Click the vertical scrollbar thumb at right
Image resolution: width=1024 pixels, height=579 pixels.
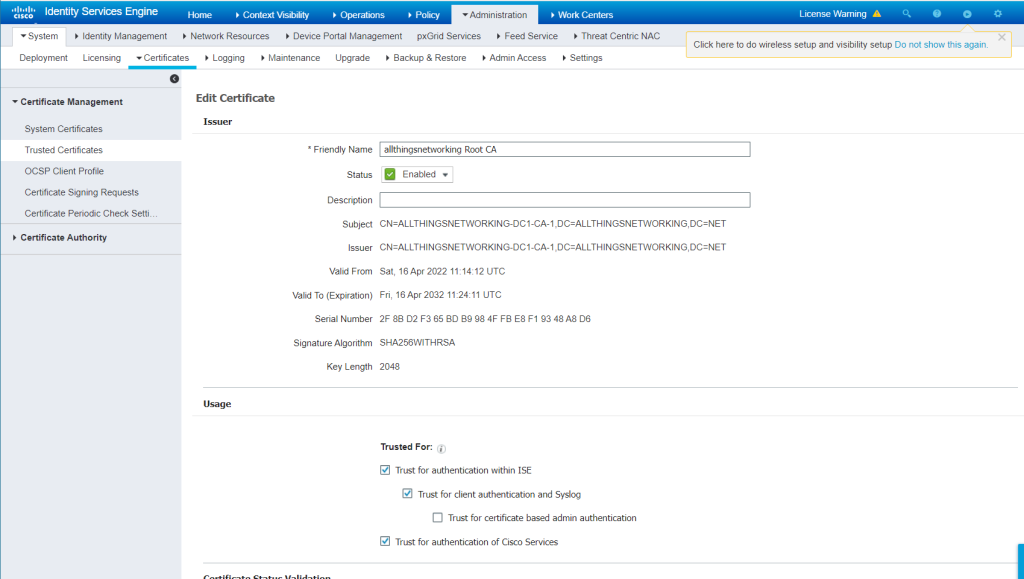point(1021,560)
